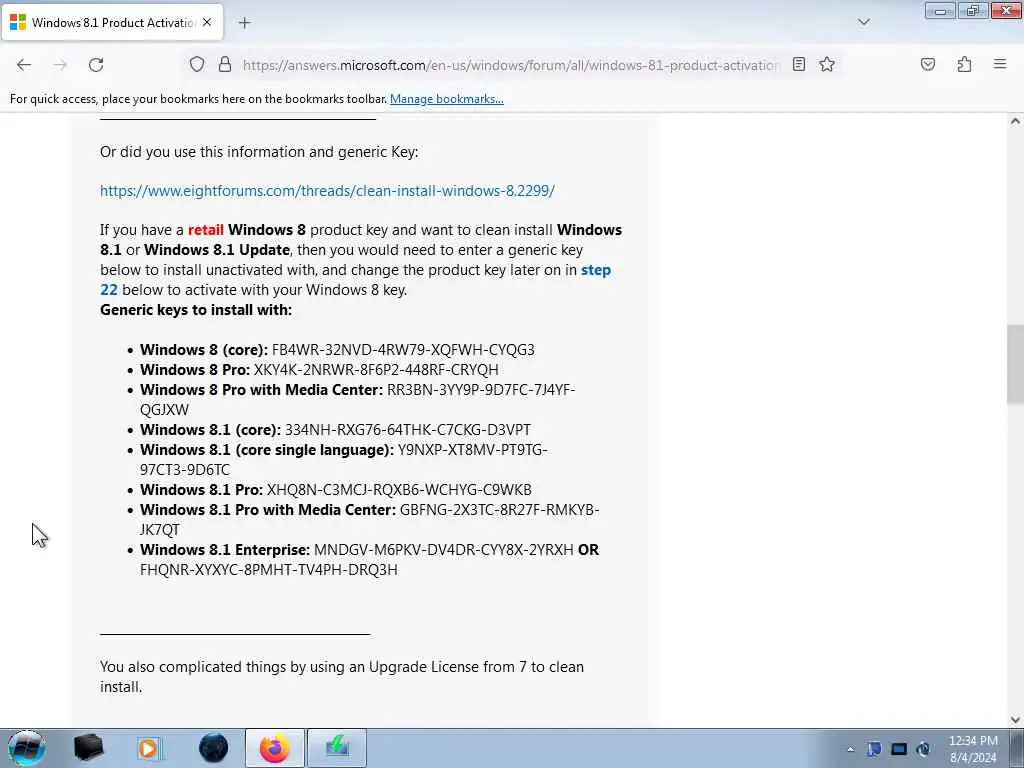Click Windows 8 Pro key XKY4K text
The image size is (1024, 768).
tap(376, 370)
